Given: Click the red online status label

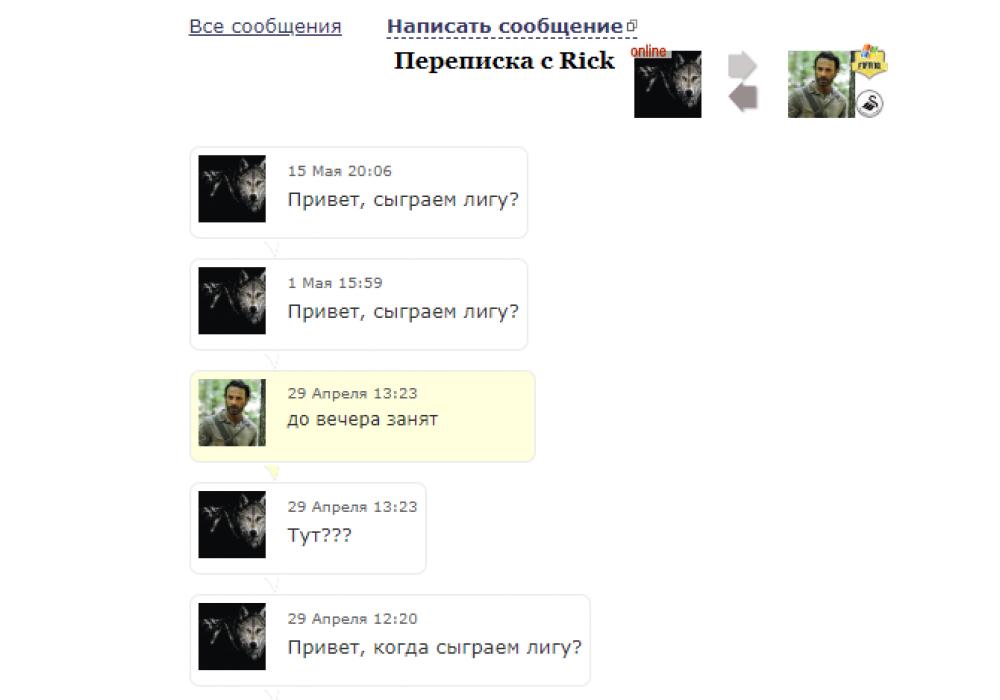Looking at the screenshot, I should coord(649,52).
